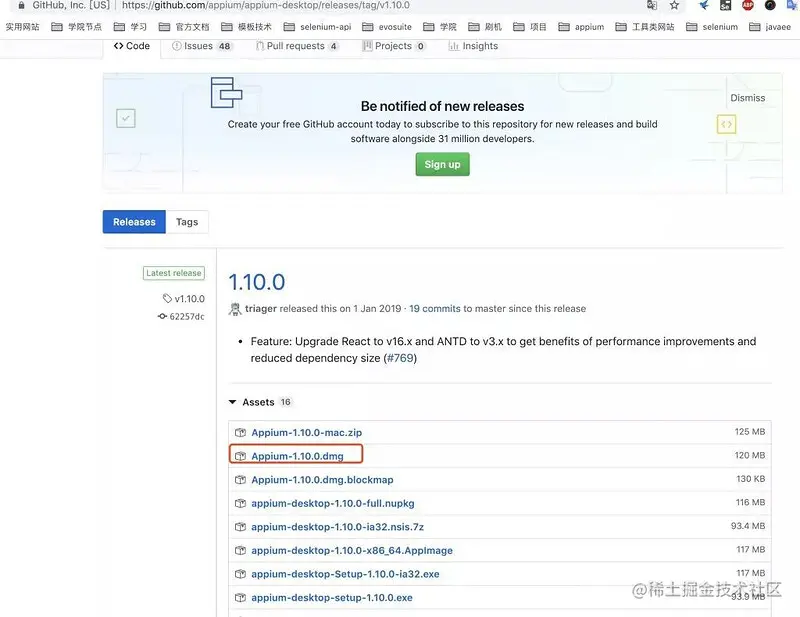The height and width of the screenshot is (617, 800).
Task: Click package icon beside Appium-1.10.0.dmg
Action: (240, 456)
